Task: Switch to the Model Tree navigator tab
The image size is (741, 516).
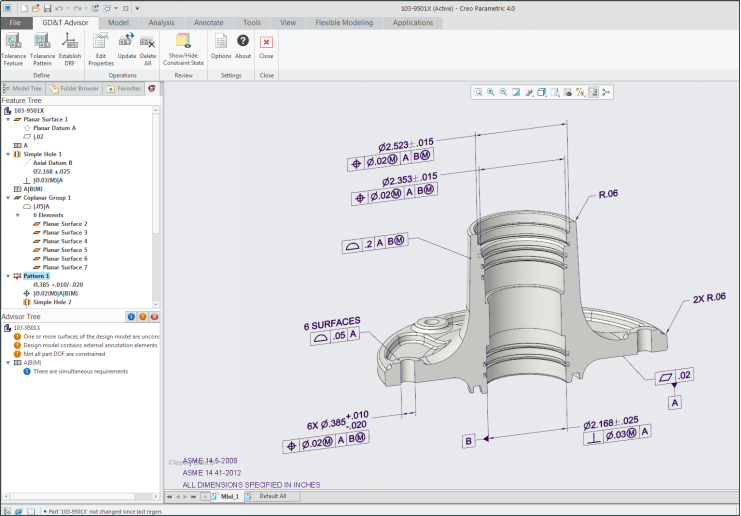Action: 23,88
